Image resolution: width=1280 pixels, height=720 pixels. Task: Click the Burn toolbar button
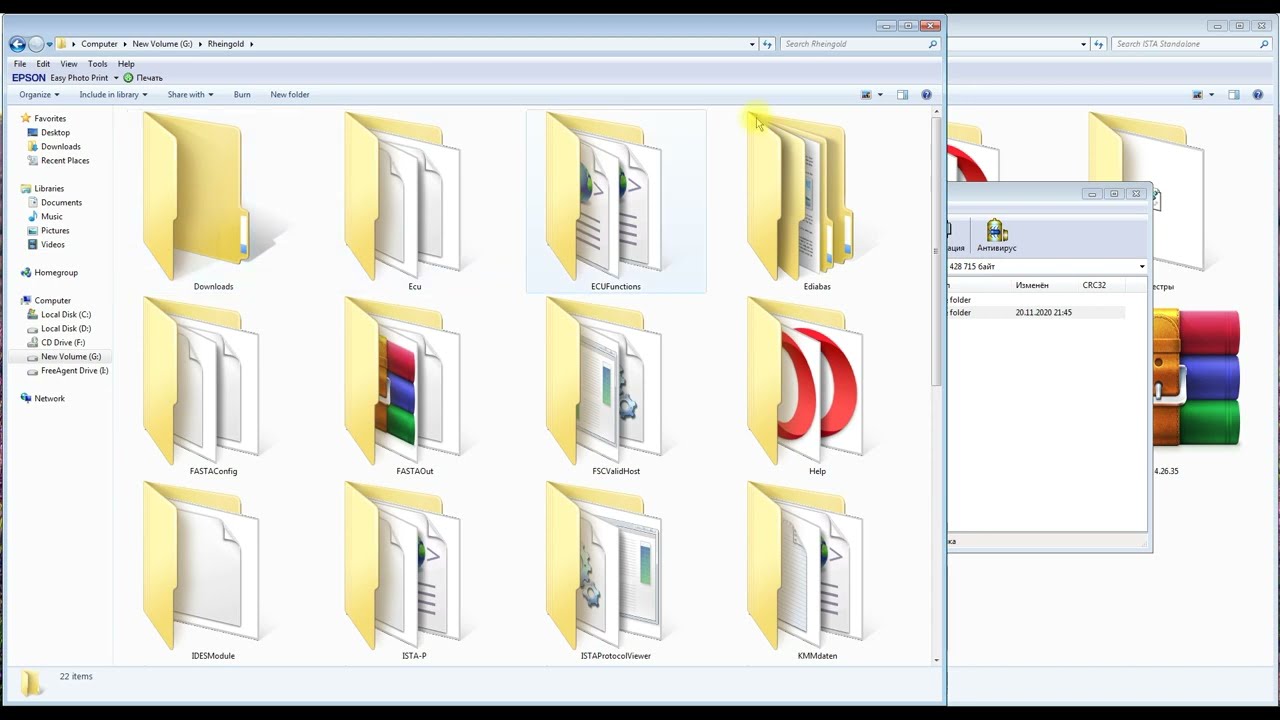[x=242, y=95]
